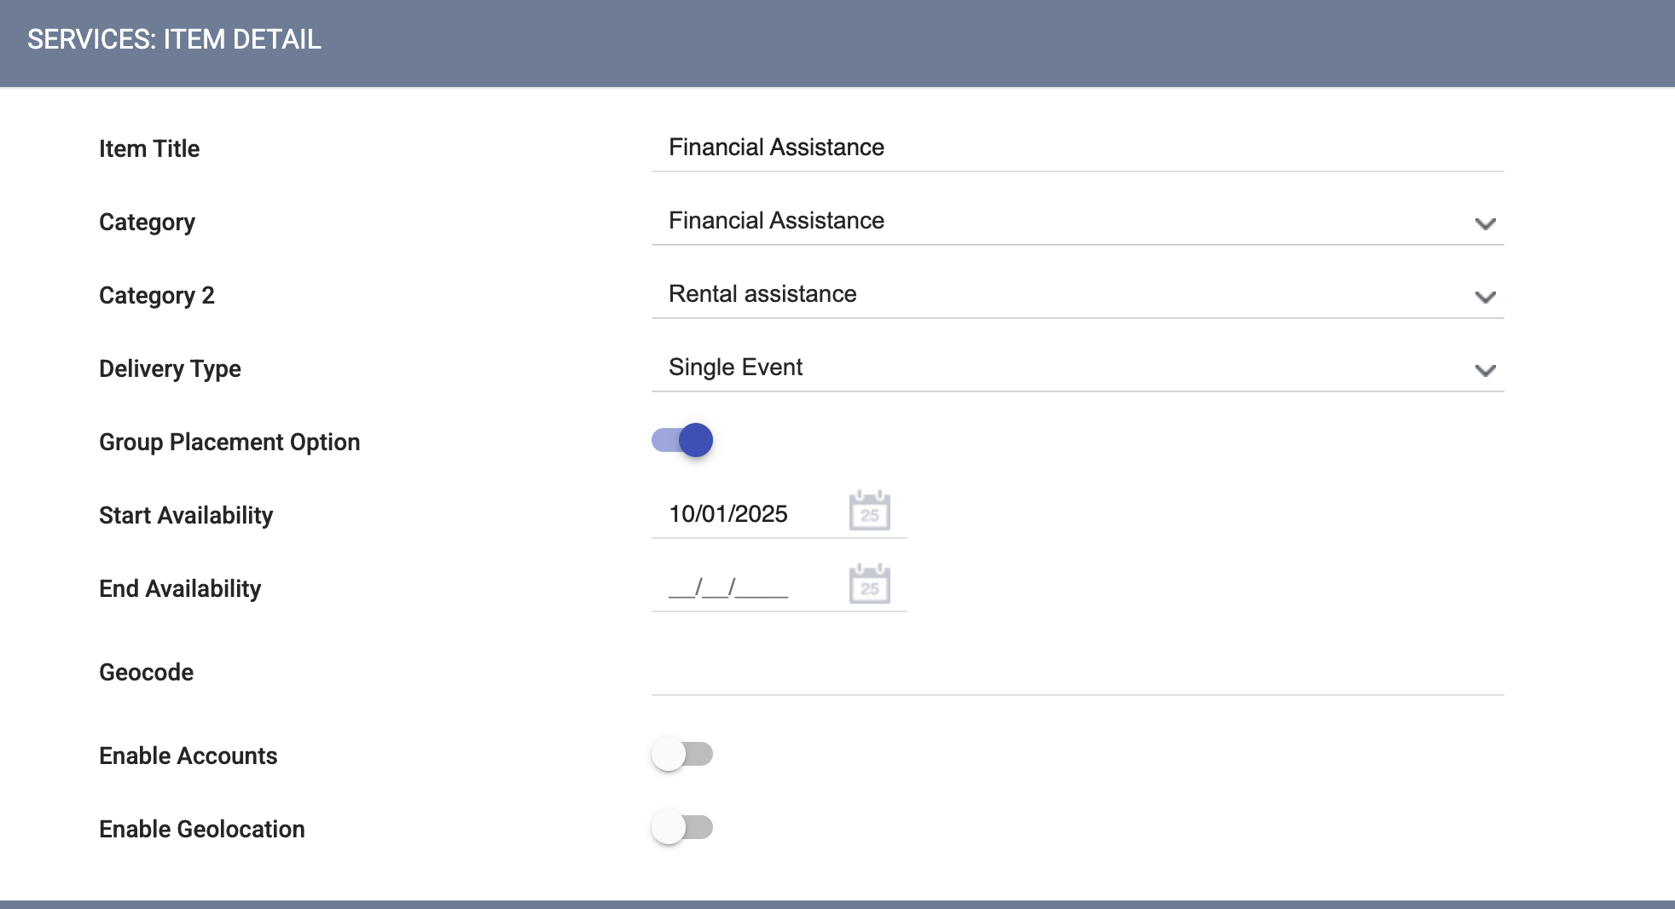Expand the Delivery Type dropdown showing Single Event
This screenshot has height=909, width=1675.
point(1060,368)
